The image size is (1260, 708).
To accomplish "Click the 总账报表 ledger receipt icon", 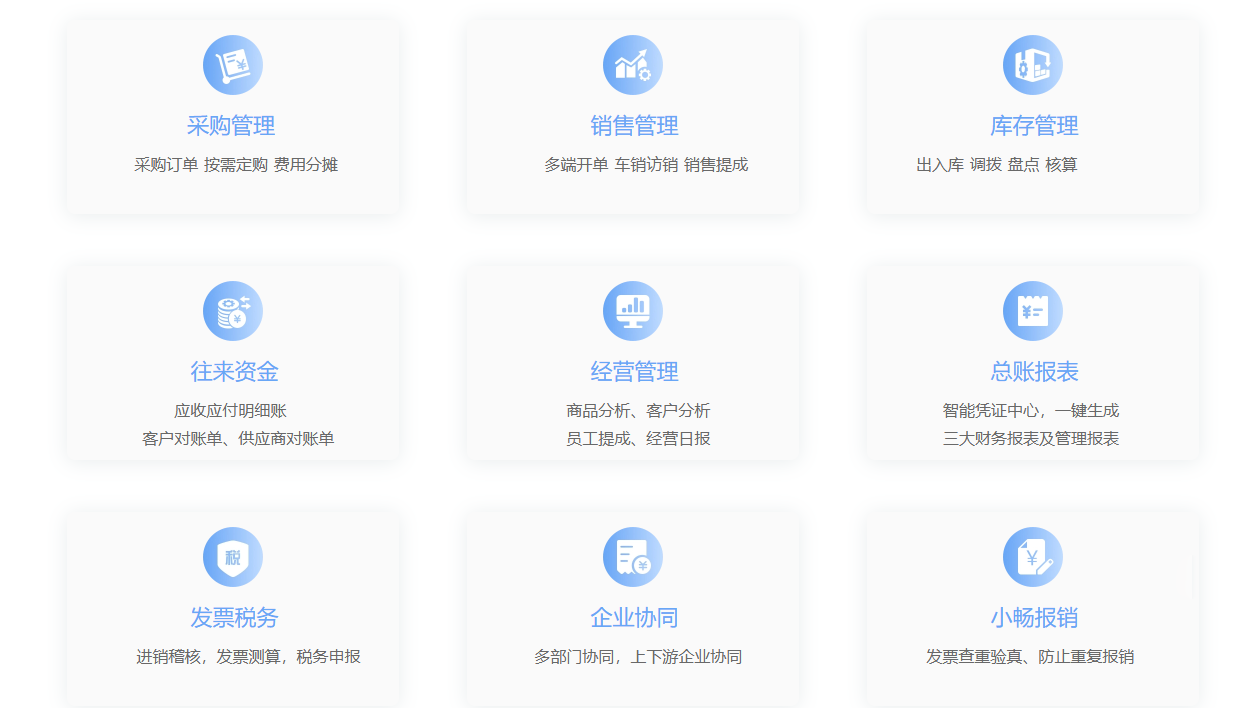I will [1033, 311].
